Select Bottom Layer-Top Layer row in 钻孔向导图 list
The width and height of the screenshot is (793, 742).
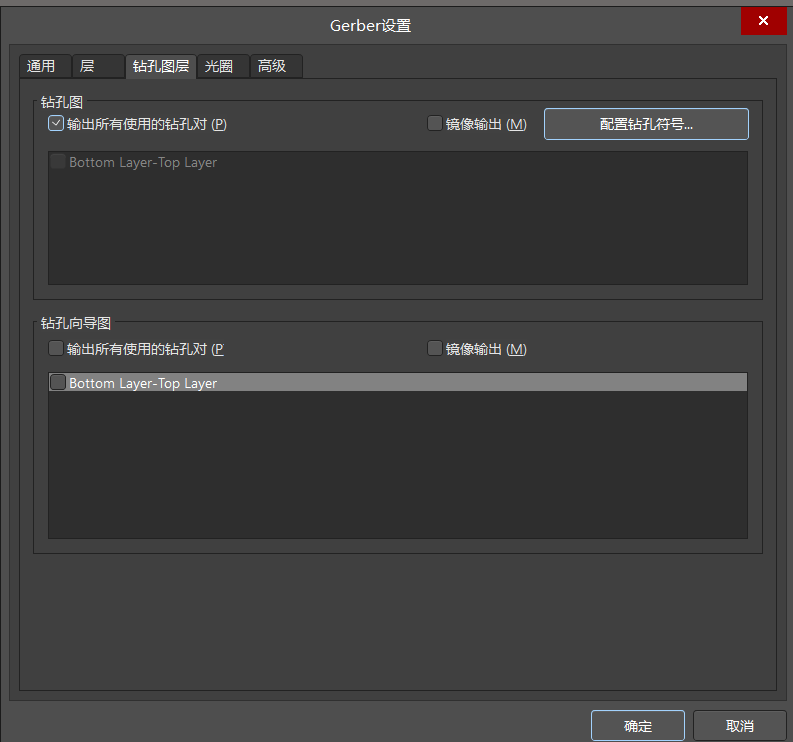coord(398,382)
